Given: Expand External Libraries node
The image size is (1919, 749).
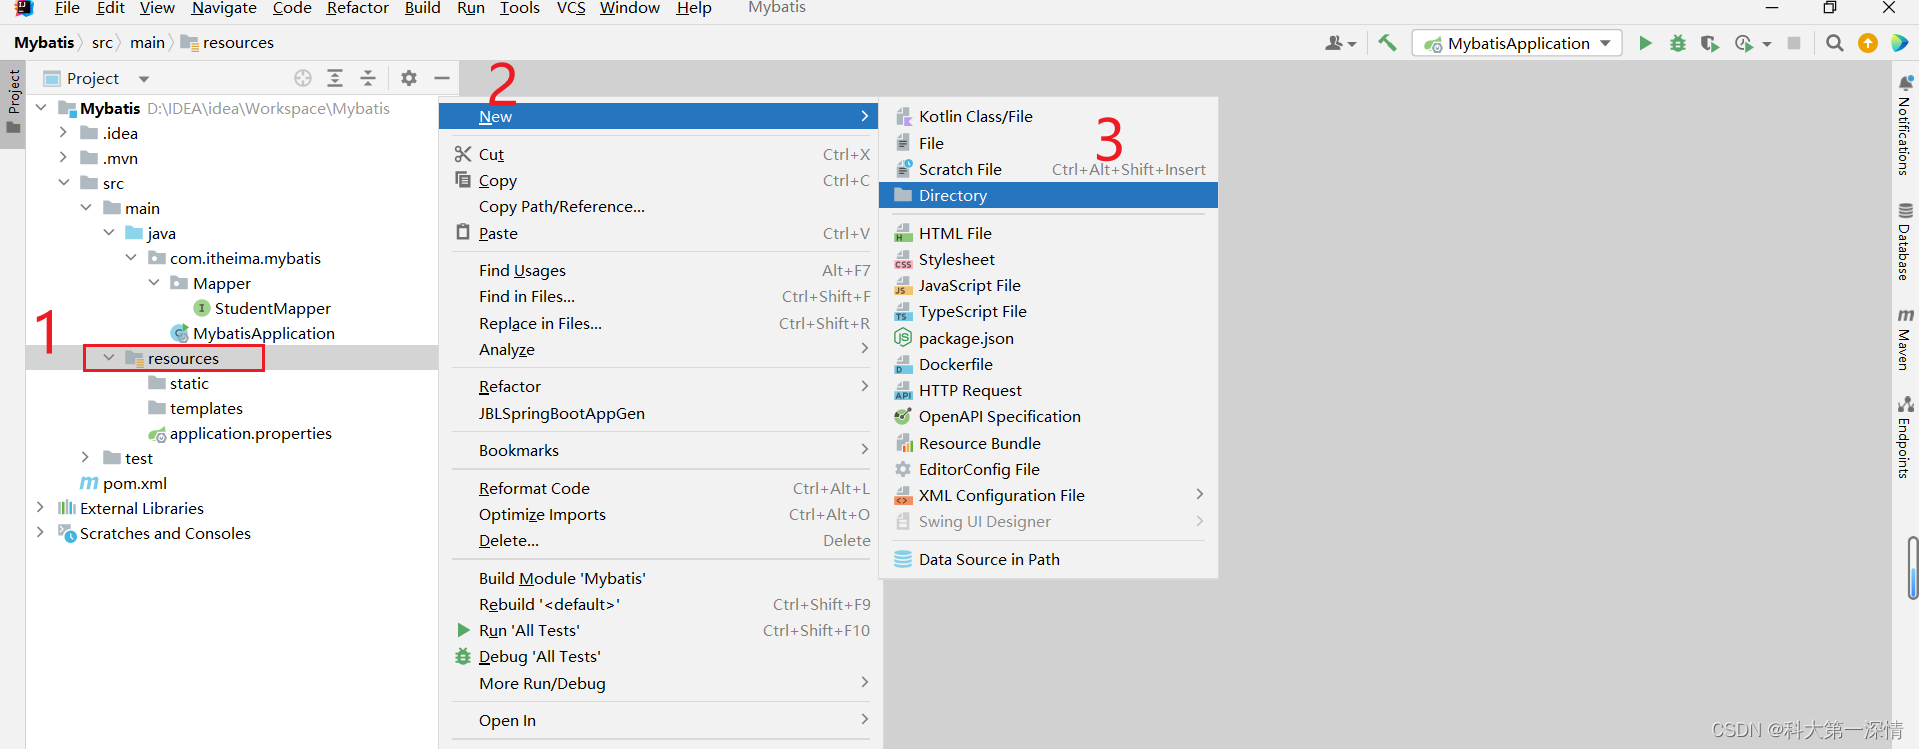Looking at the screenshot, I should 40,507.
